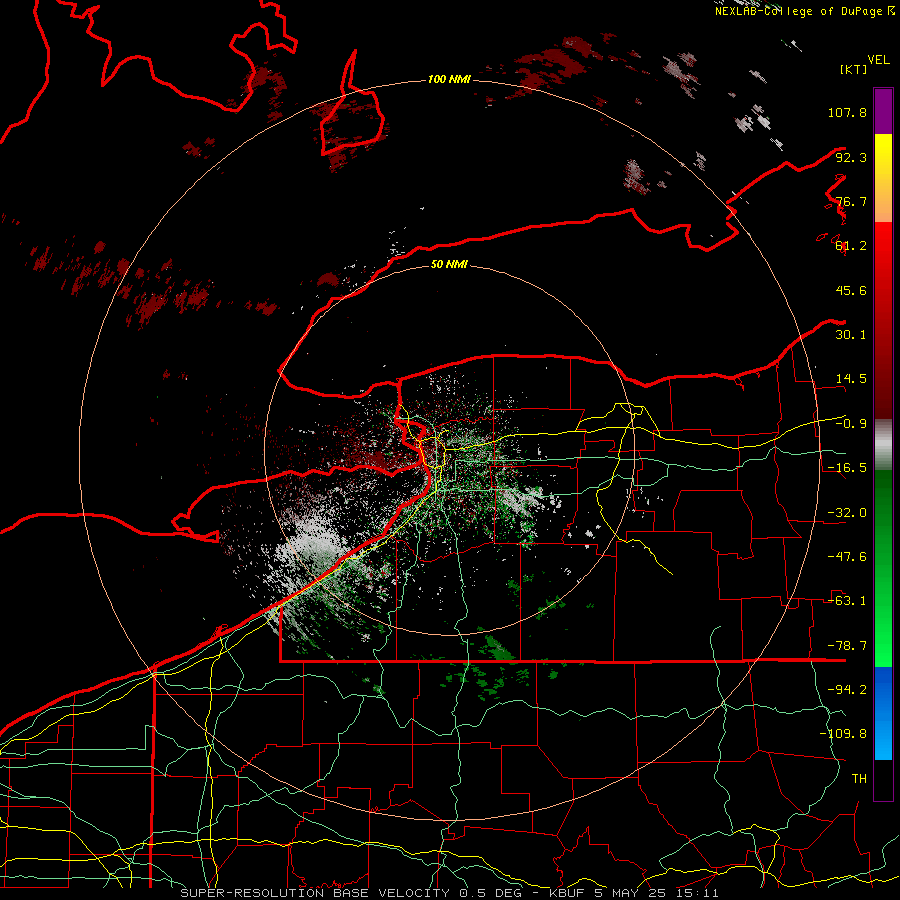Click the 61.2 value on velocity scale

(851, 246)
